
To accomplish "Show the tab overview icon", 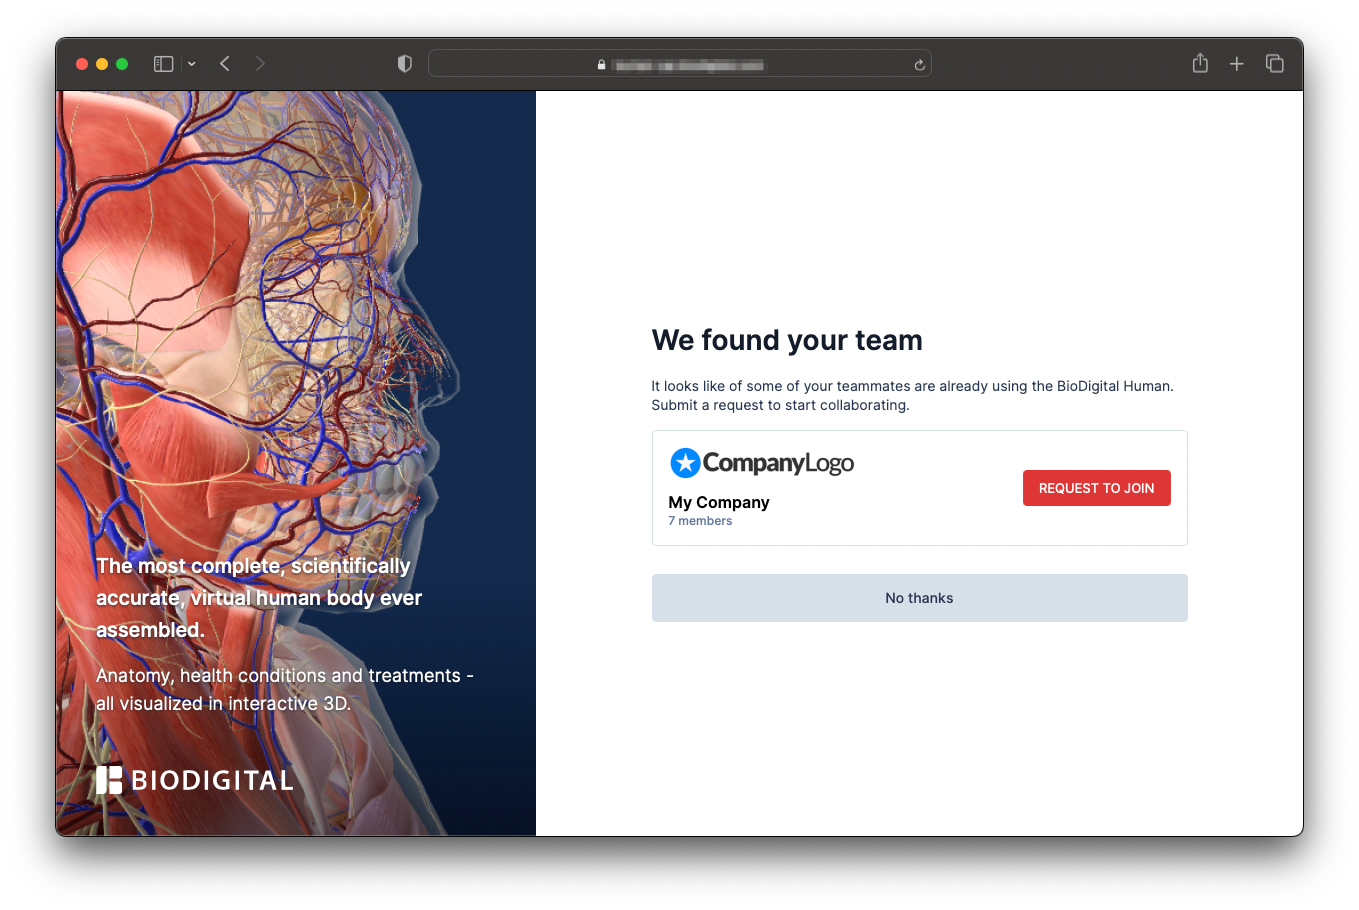I will pyautogui.click(x=1275, y=64).
